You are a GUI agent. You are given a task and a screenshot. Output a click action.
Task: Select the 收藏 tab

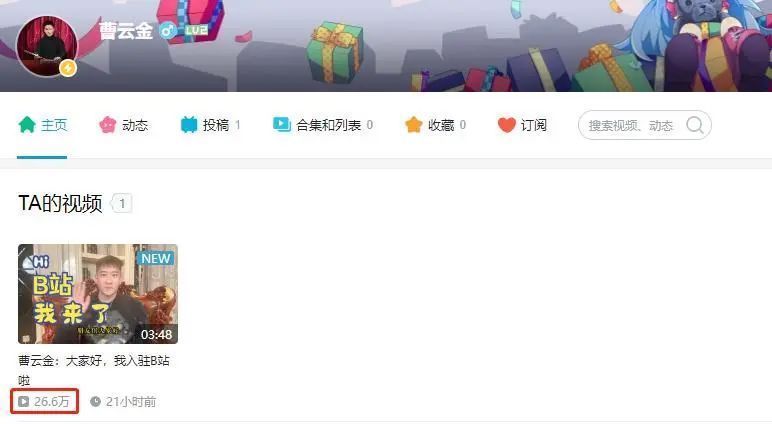pos(435,125)
